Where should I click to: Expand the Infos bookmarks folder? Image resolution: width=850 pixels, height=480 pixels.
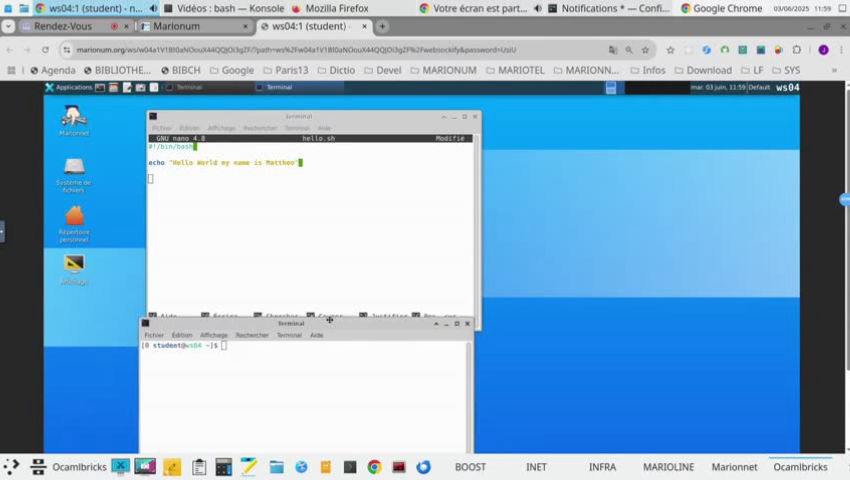(x=648, y=71)
